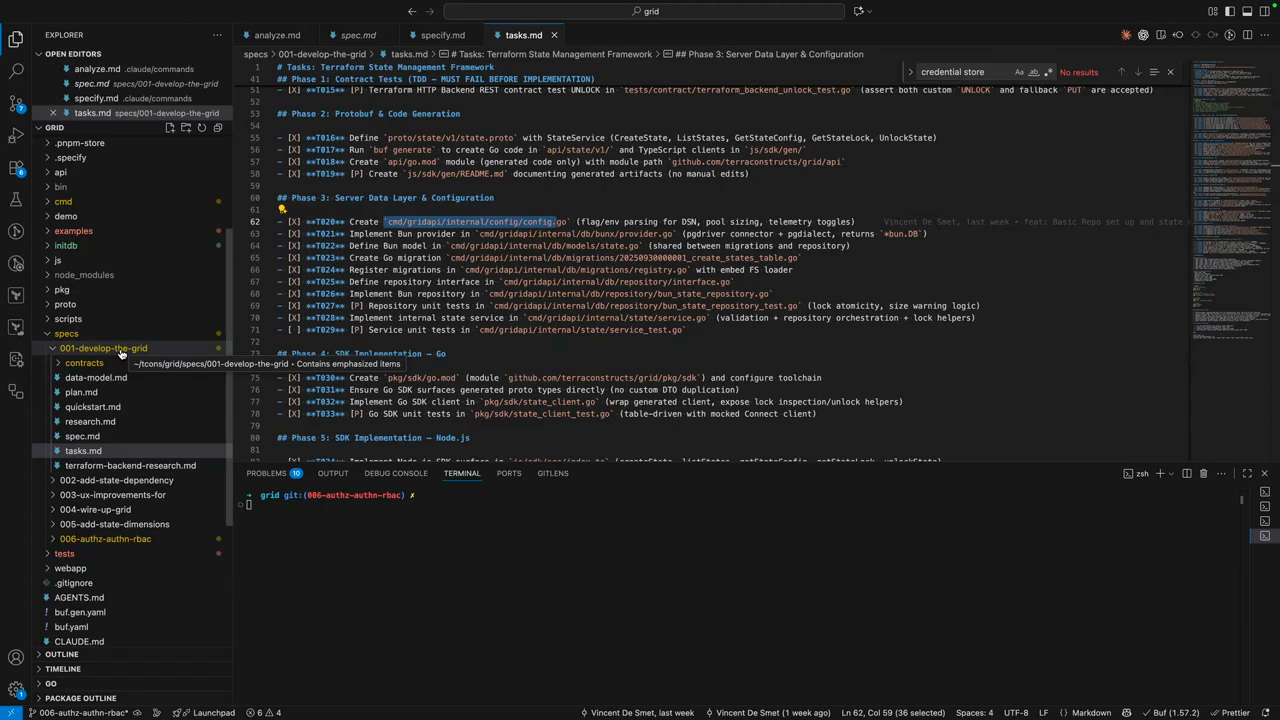Image resolution: width=1280 pixels, height=720 pixels.
Task: Toggle Match Case in find widget
Action: (1019, 72)
